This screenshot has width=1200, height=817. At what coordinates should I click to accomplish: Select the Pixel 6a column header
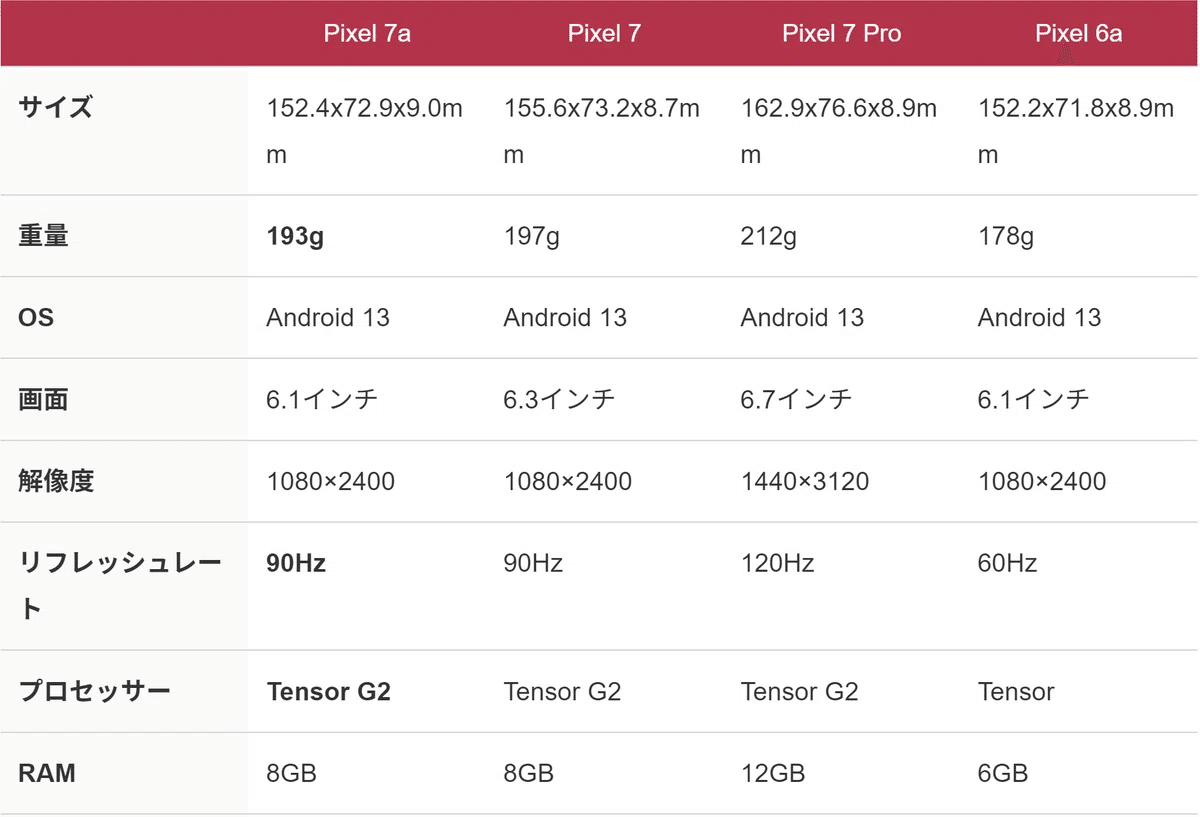pos(1078,33)
